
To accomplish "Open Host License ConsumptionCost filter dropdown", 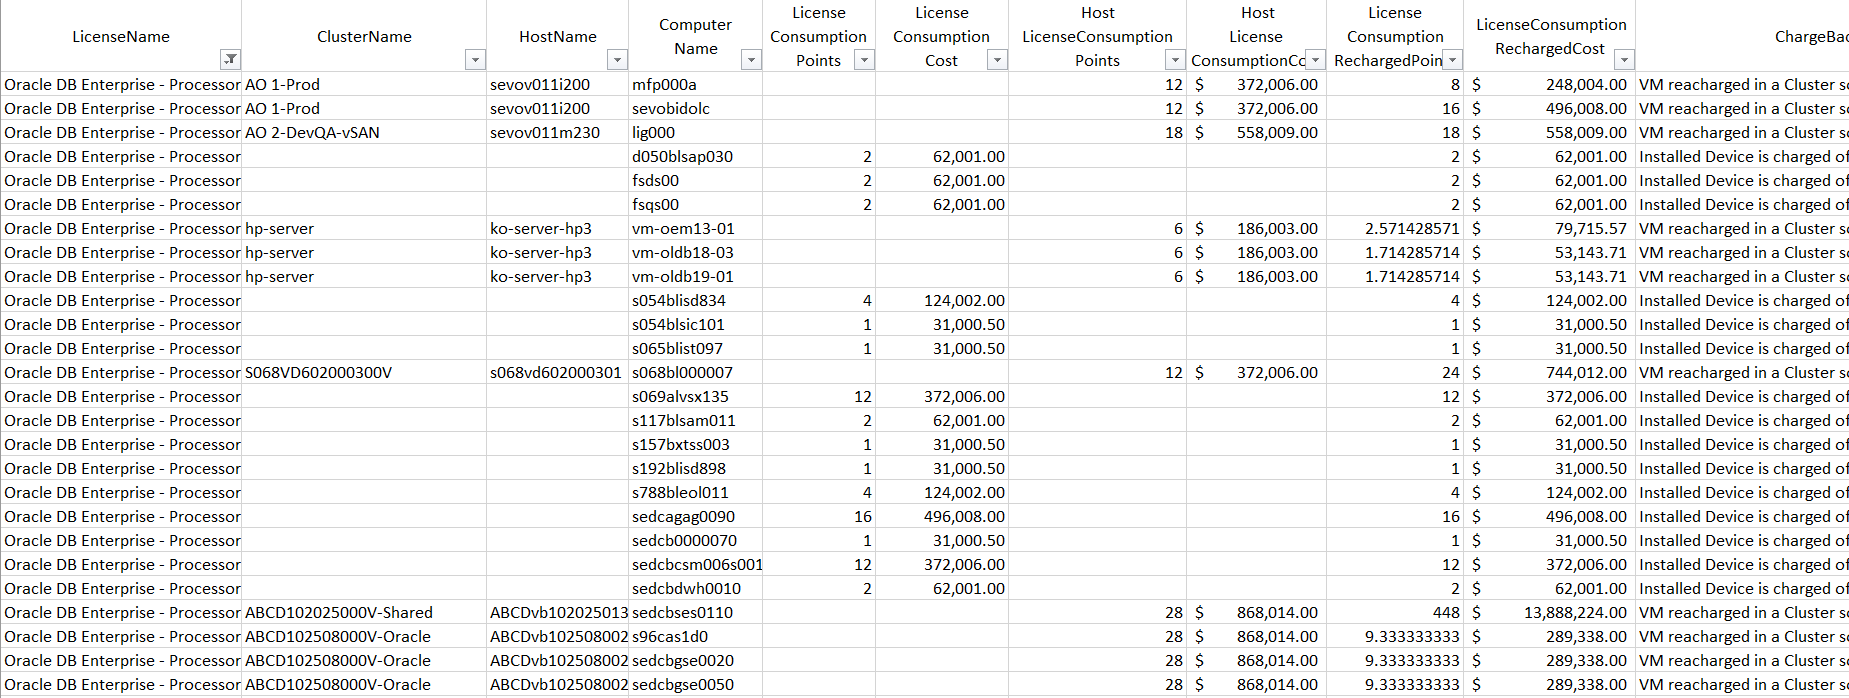I will pos(1315,60).
